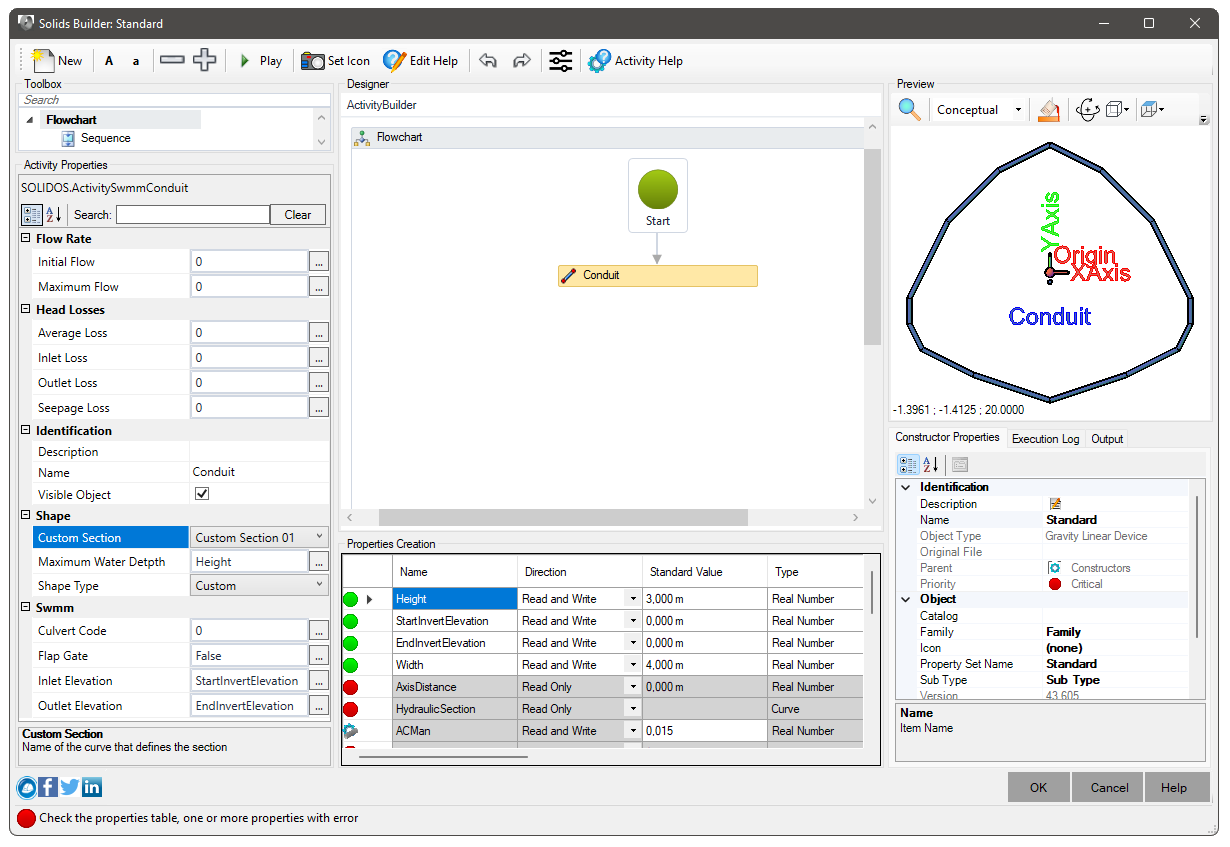1230x847 pixels.
Task: Run the activity with Play
Action: point(261,61)
